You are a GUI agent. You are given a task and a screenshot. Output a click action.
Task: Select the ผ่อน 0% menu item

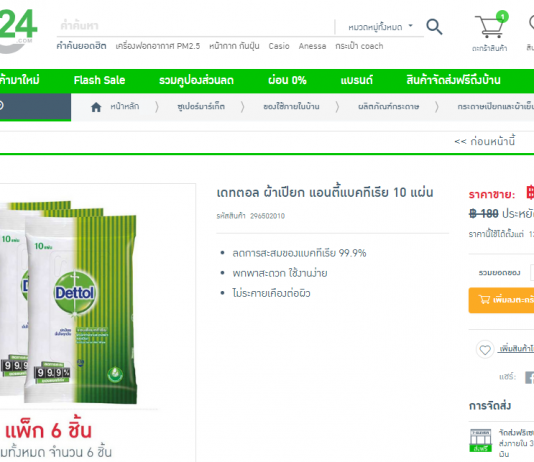(287, 80)
